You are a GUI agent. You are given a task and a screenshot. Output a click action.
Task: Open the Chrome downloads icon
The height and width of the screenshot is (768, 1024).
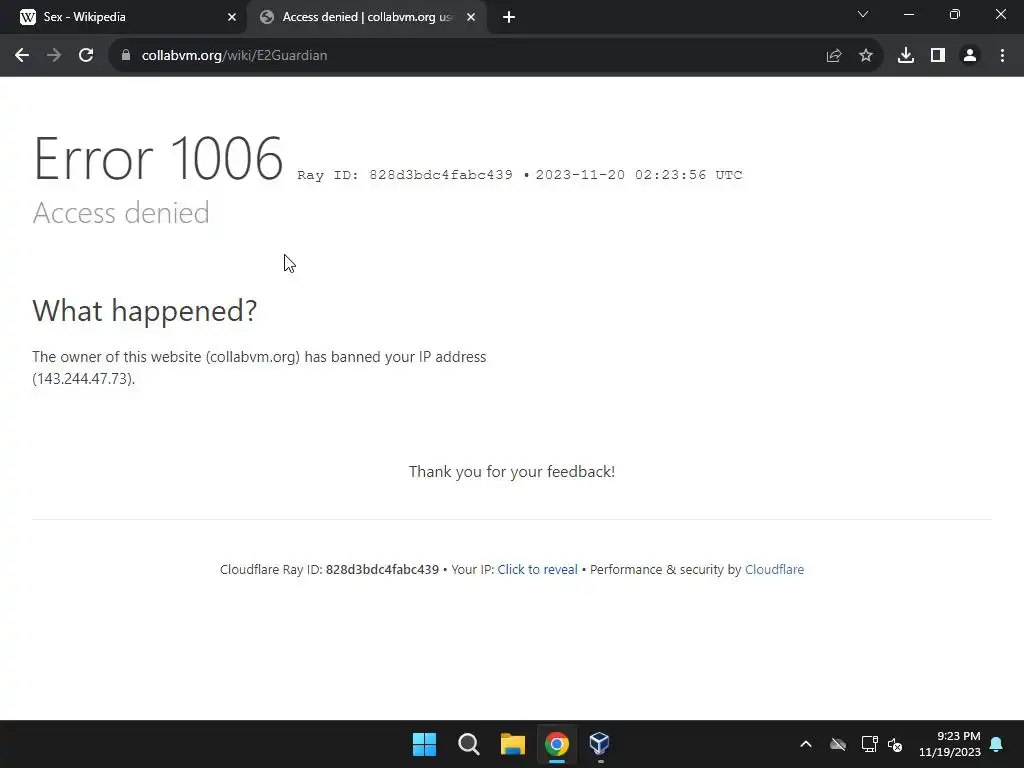pyautogui.click(x=906, y=56)
